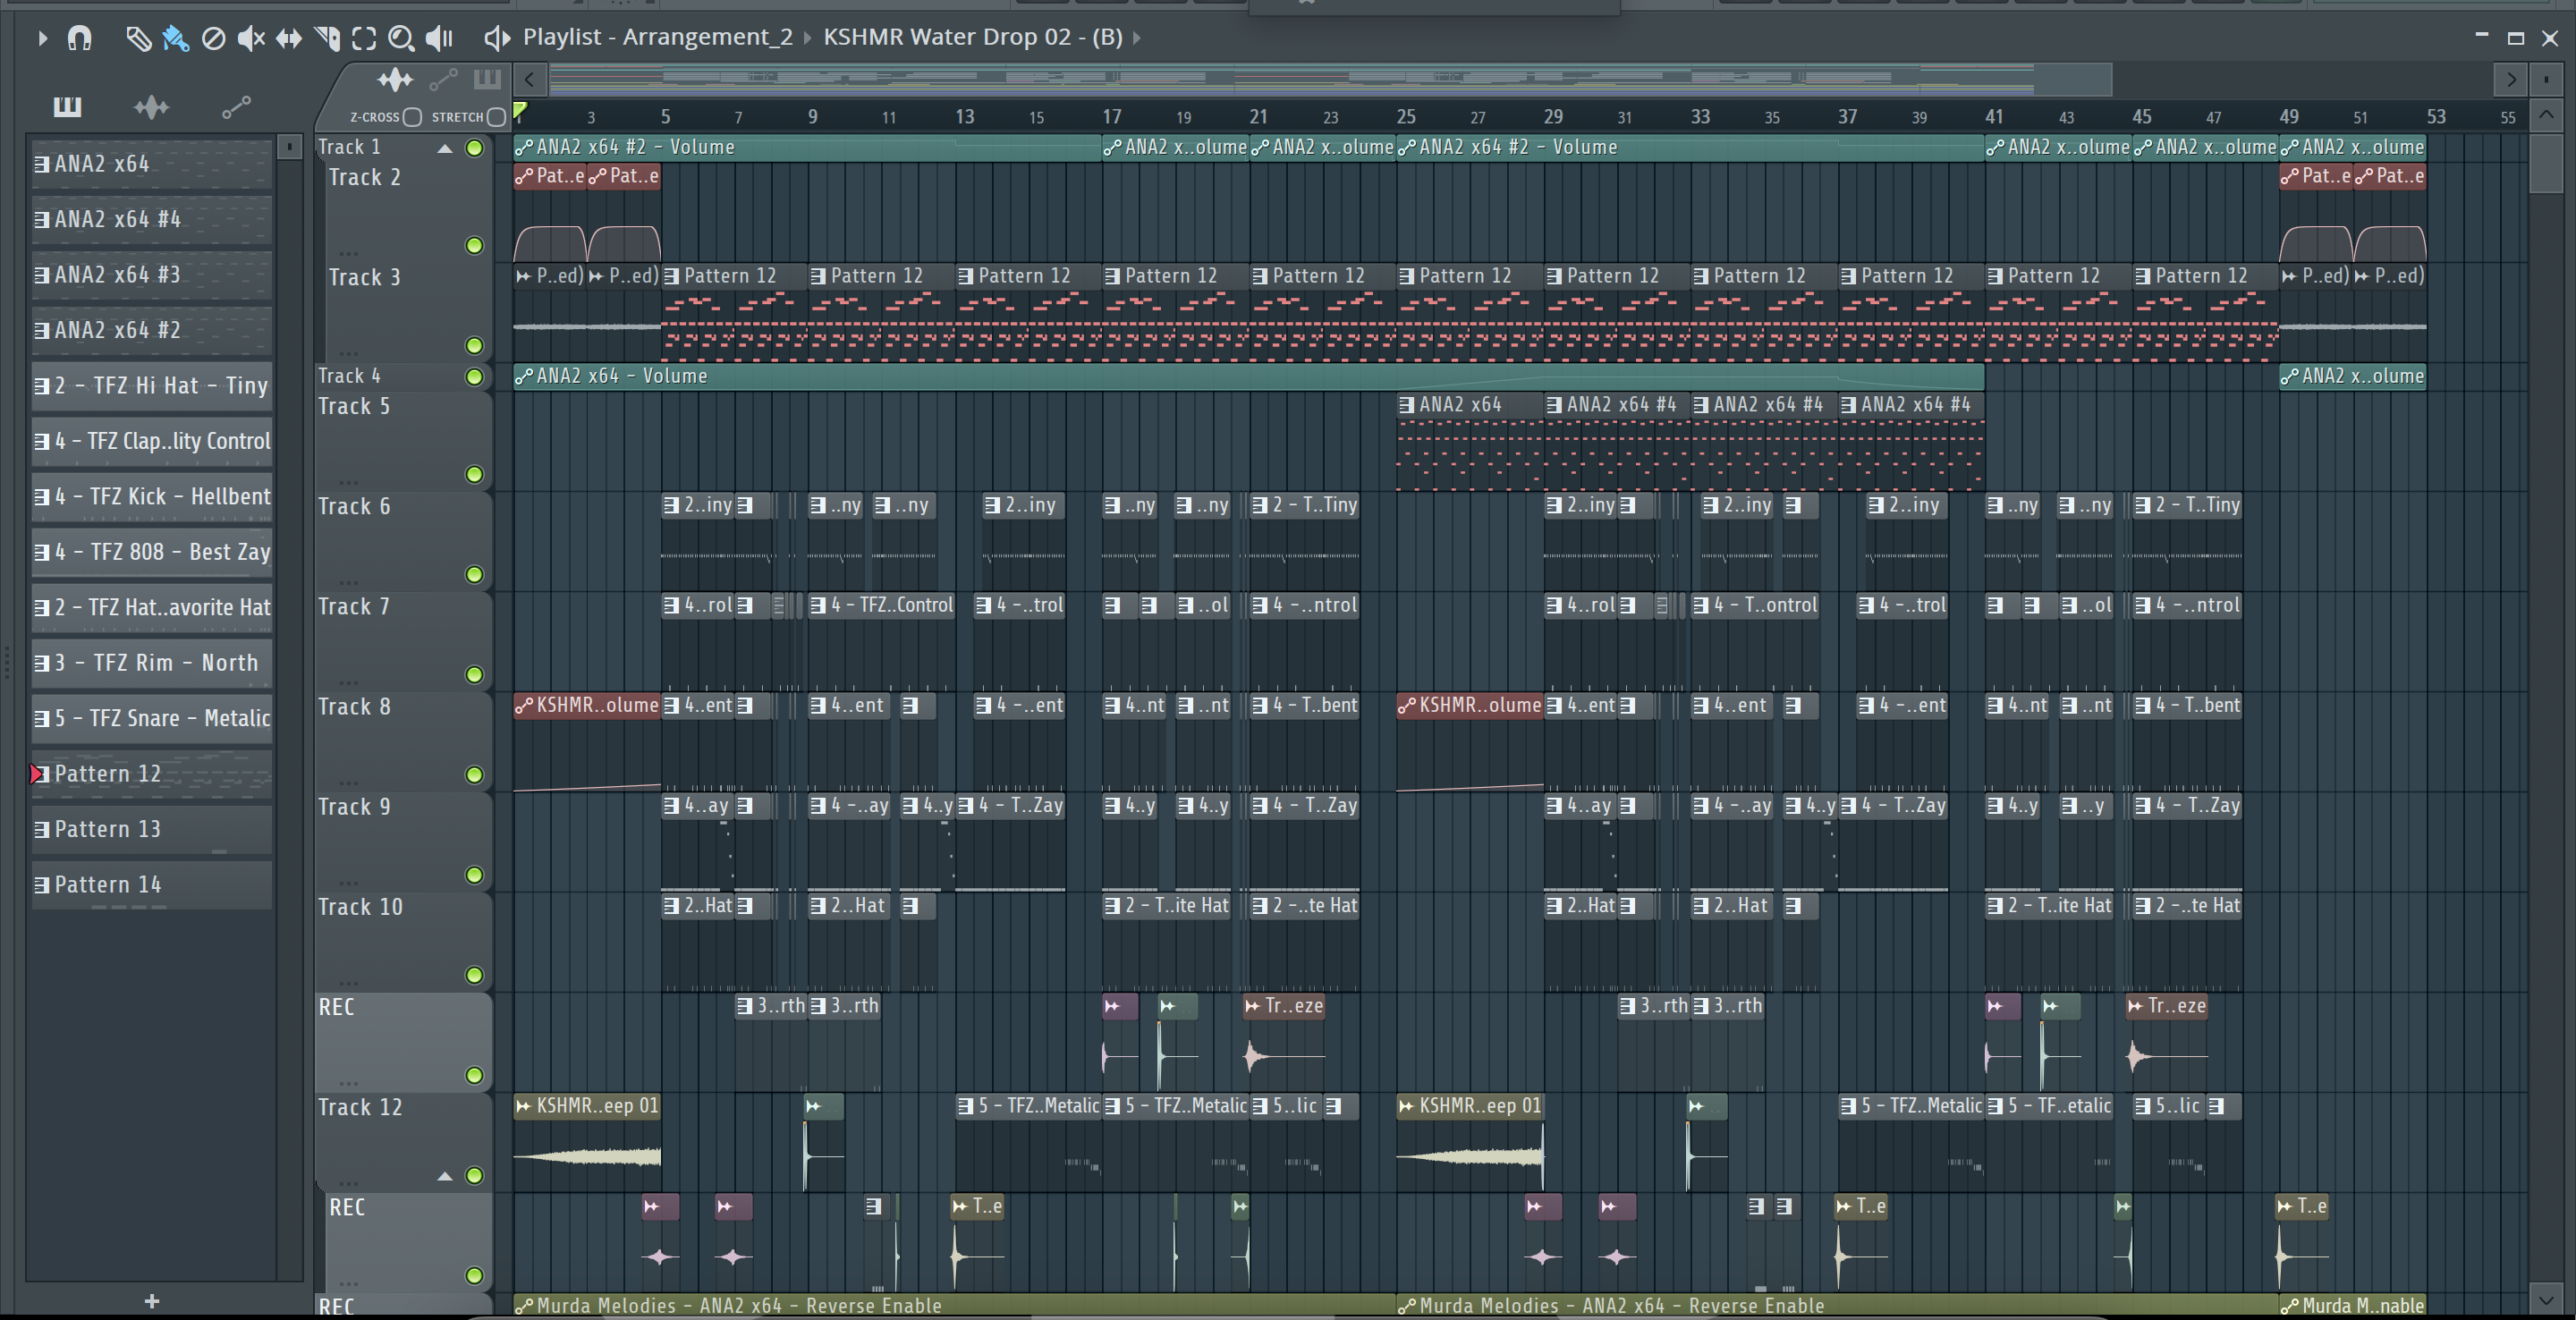Click the speaker icon before Playlist title

pyautogui.click(x=496, y=38)
